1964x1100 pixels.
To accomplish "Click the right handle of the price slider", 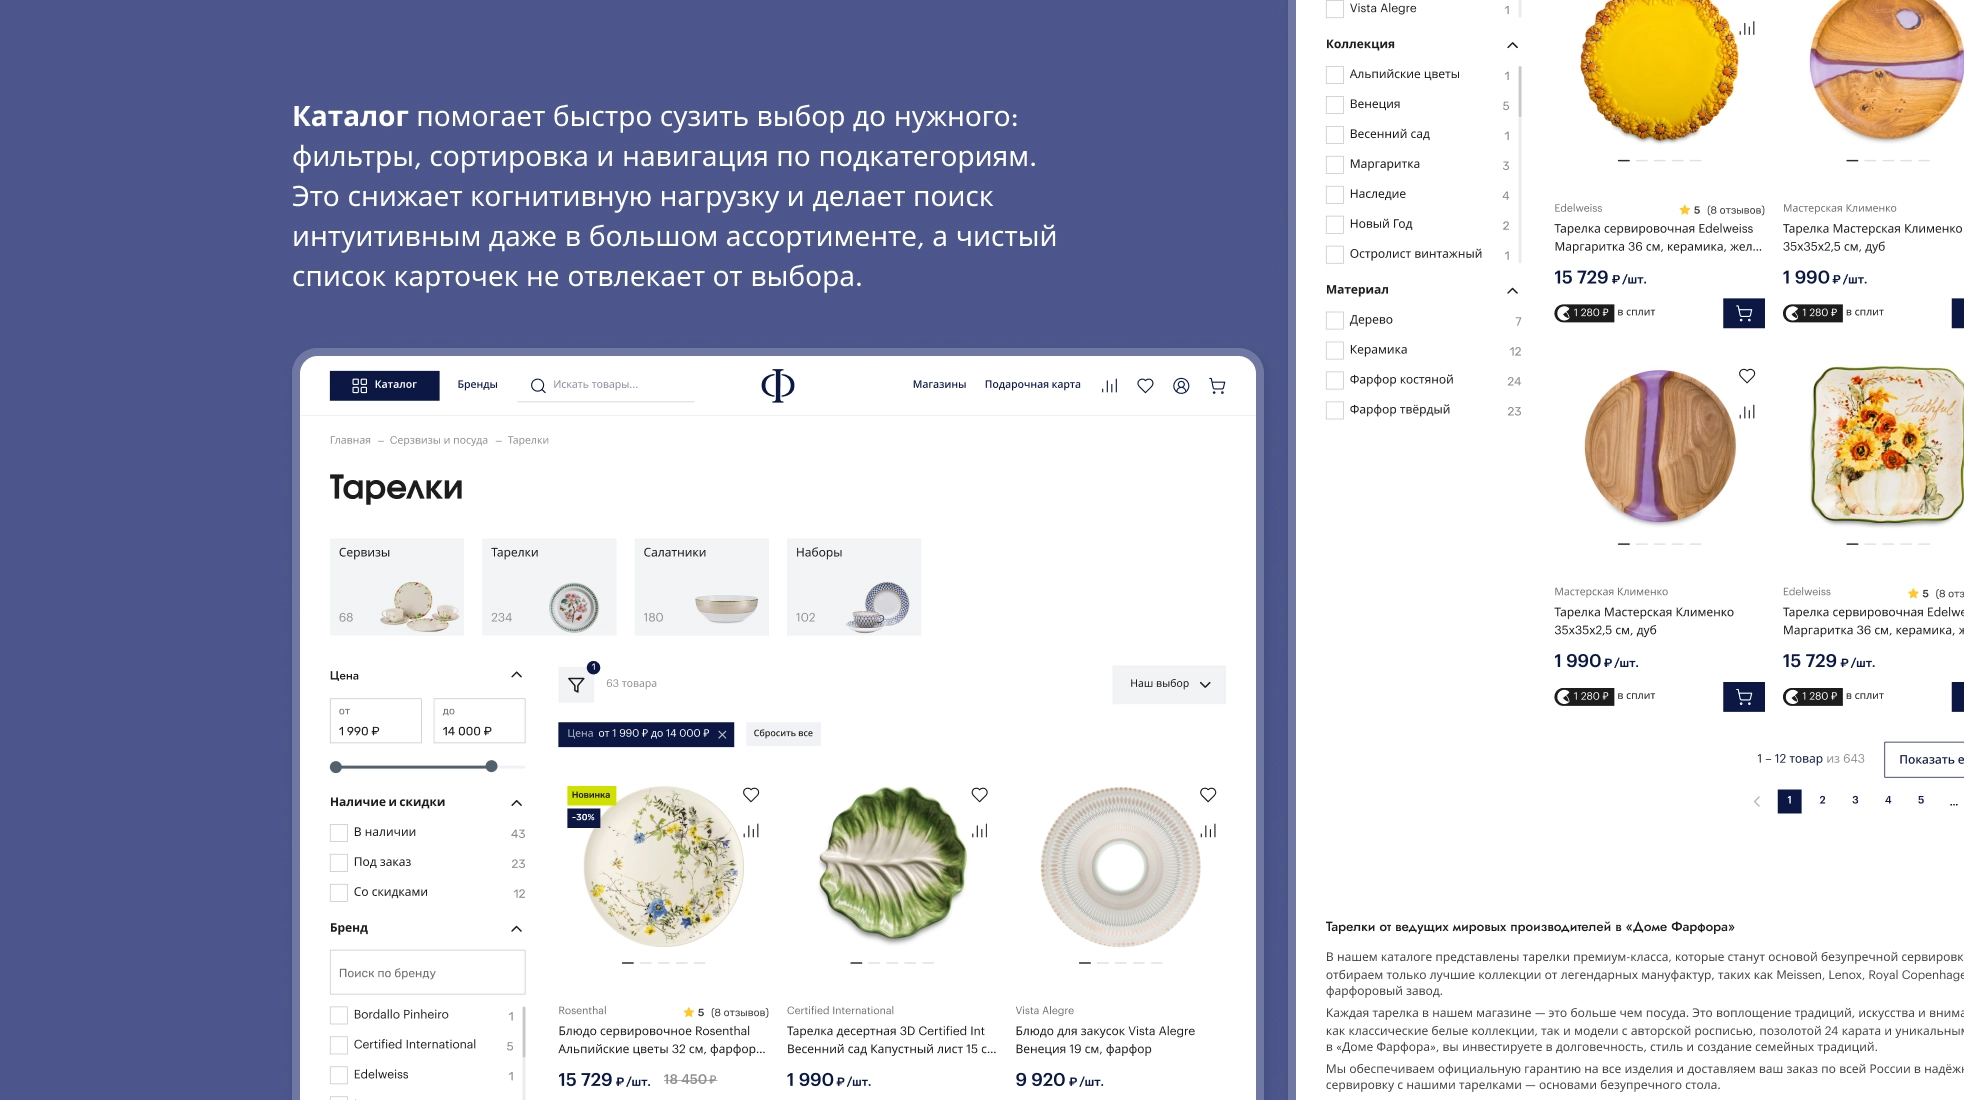I will tap(491, 767).
